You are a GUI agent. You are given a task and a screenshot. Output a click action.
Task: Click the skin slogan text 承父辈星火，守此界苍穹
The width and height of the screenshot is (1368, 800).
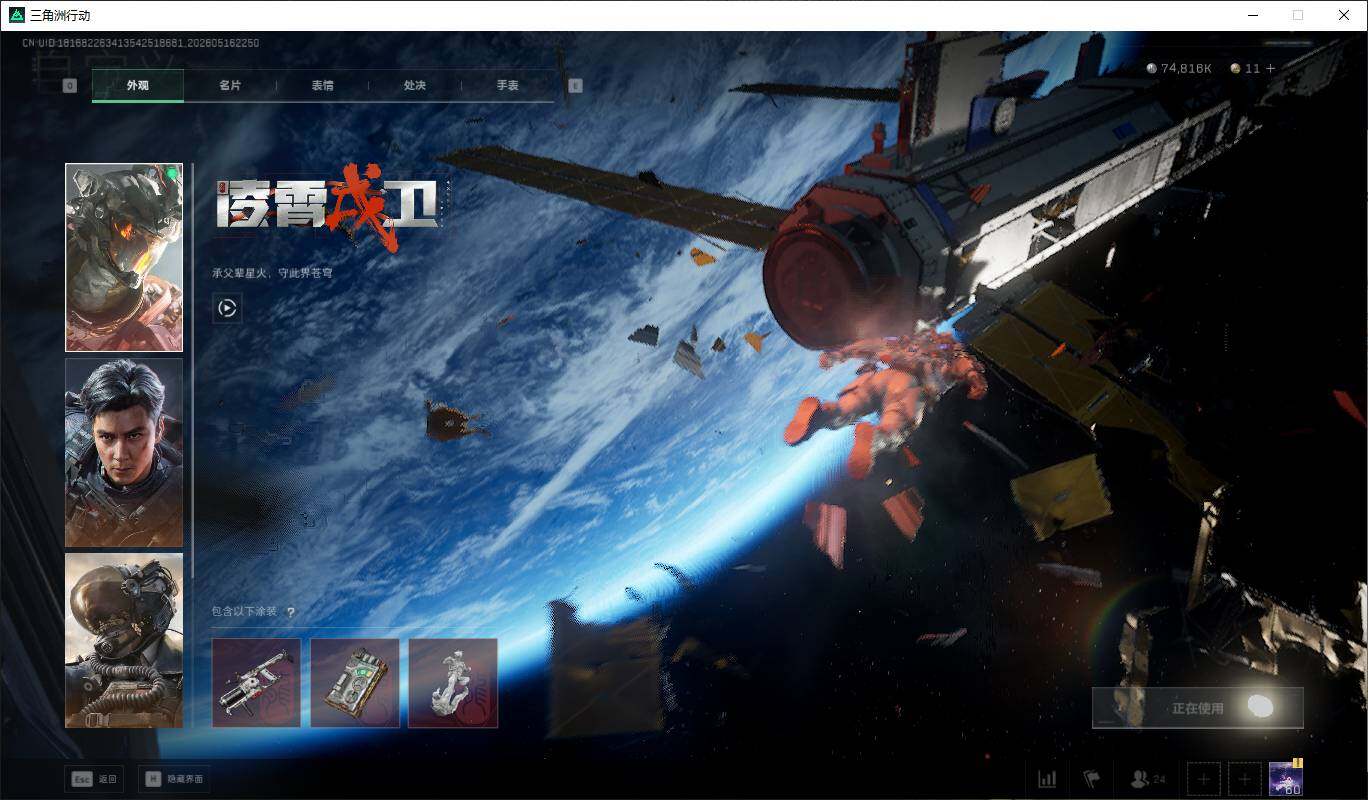click(272, 272)
